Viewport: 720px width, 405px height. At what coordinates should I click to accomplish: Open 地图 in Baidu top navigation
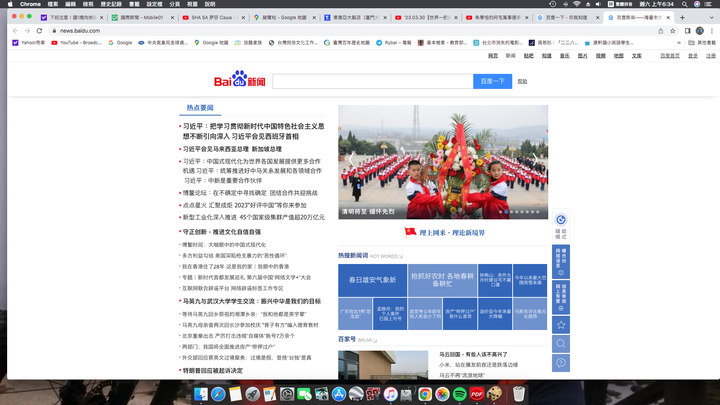coord(619,56)
